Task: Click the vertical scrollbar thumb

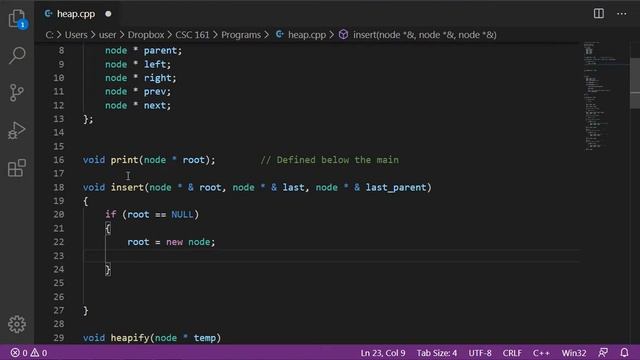Action: pos(635,84)
